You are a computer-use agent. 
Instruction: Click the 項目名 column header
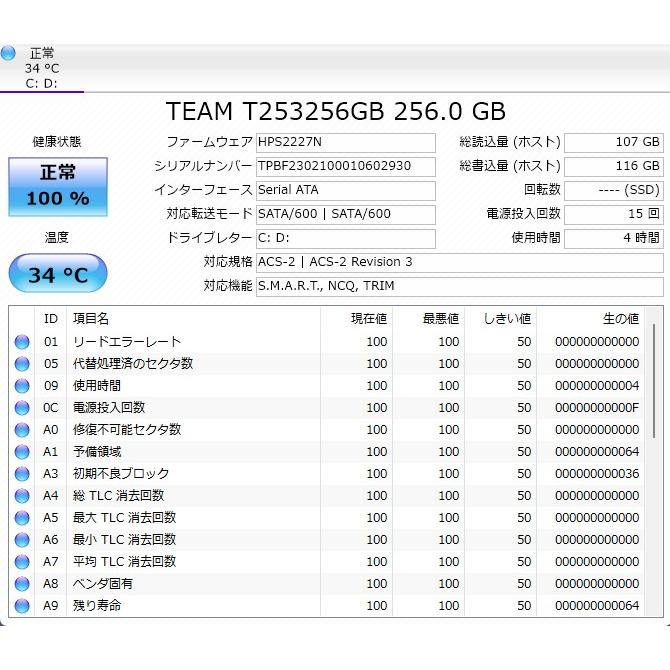(194, 319)
